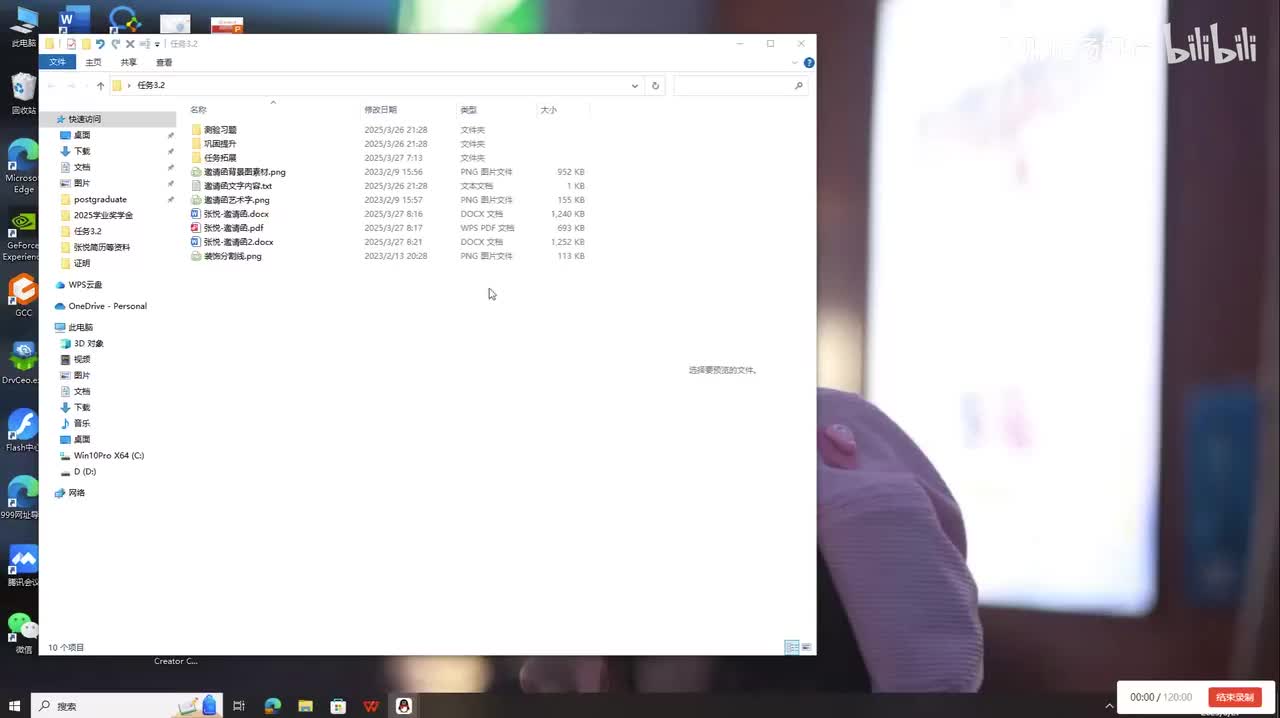Image resolution: width=1280 pixels, height=718 pixels.
Task: Switch to details view in status bar
Action: point(792,647)
